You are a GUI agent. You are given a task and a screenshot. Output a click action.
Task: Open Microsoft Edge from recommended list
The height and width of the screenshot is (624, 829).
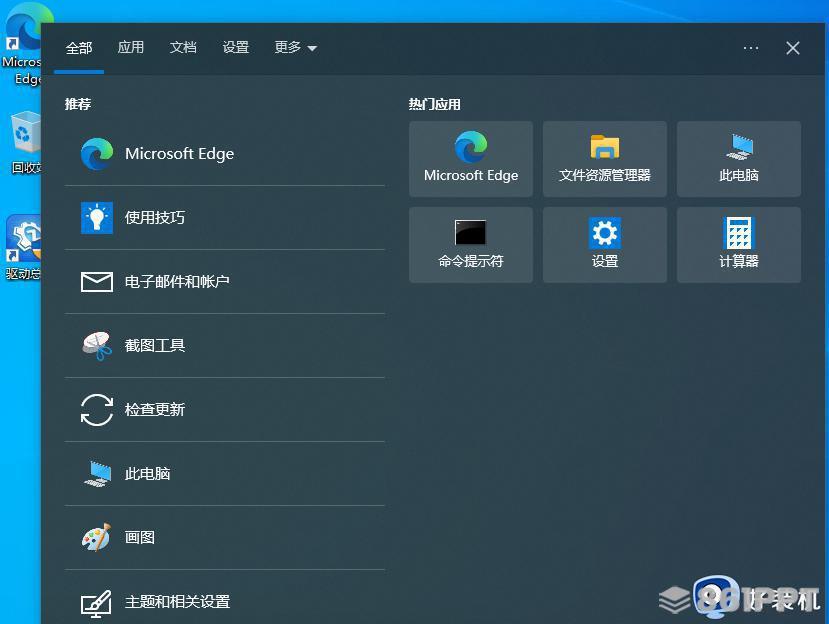tap(225, 154)
